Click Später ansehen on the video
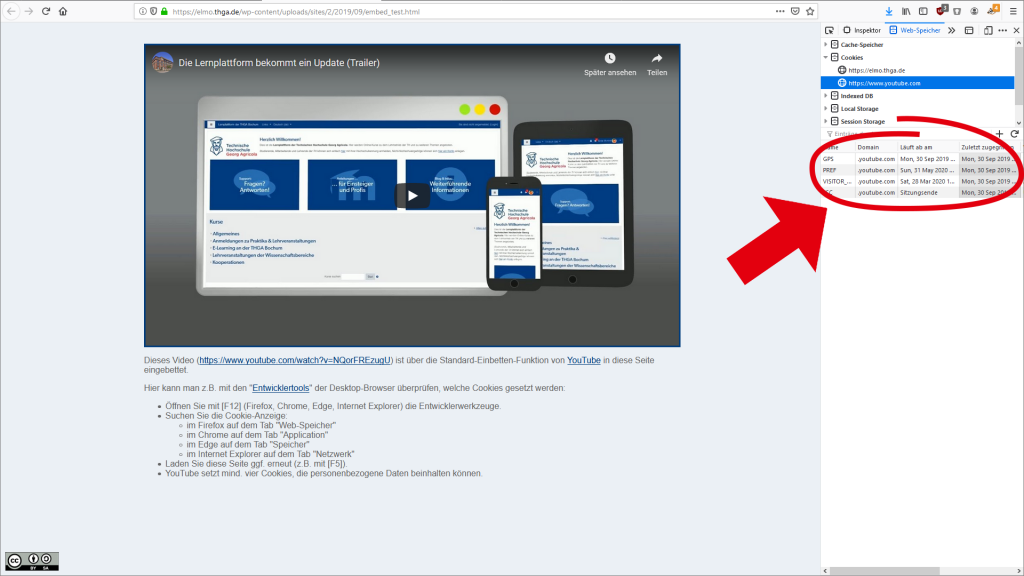1024x576 pixels. pyautogui.click(x=610, y=65)
